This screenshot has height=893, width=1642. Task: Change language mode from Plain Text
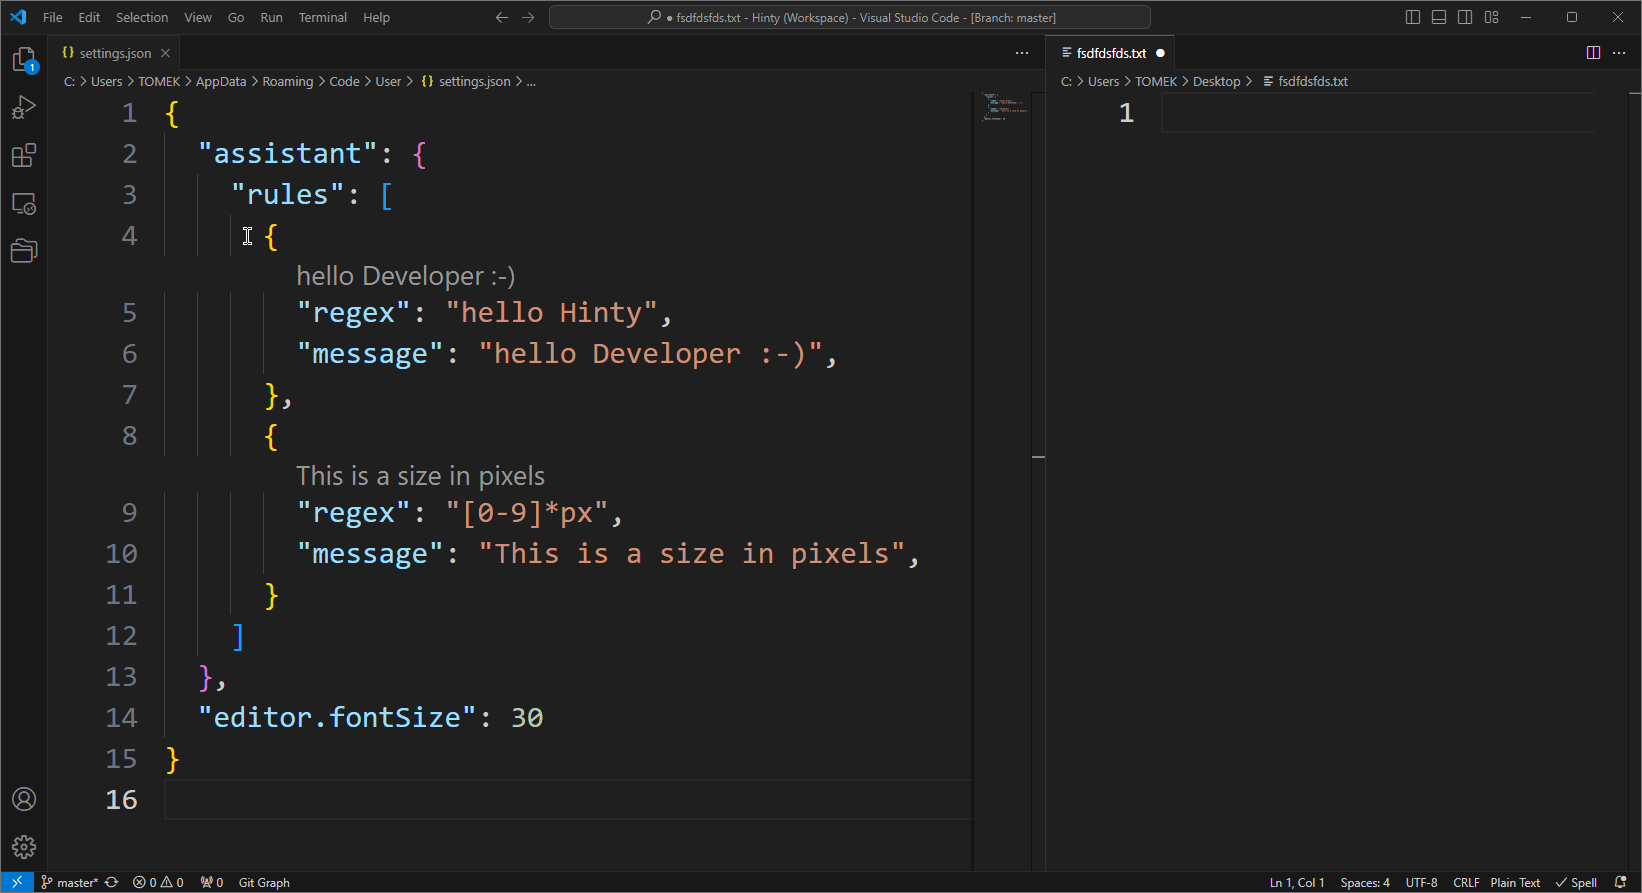tap(1515, 882)
